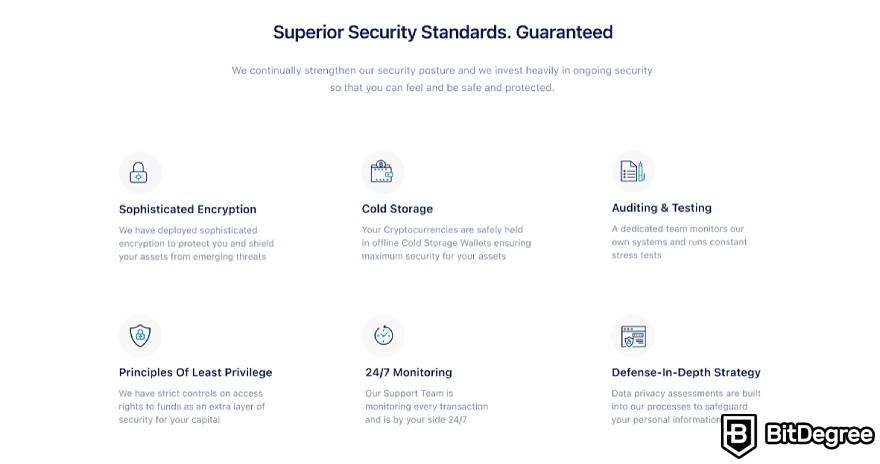The width and height of the screenshot is (880, 464).
Task: Click the padlock Sophisticated Encryption icon
Action: tap(139, 172)
